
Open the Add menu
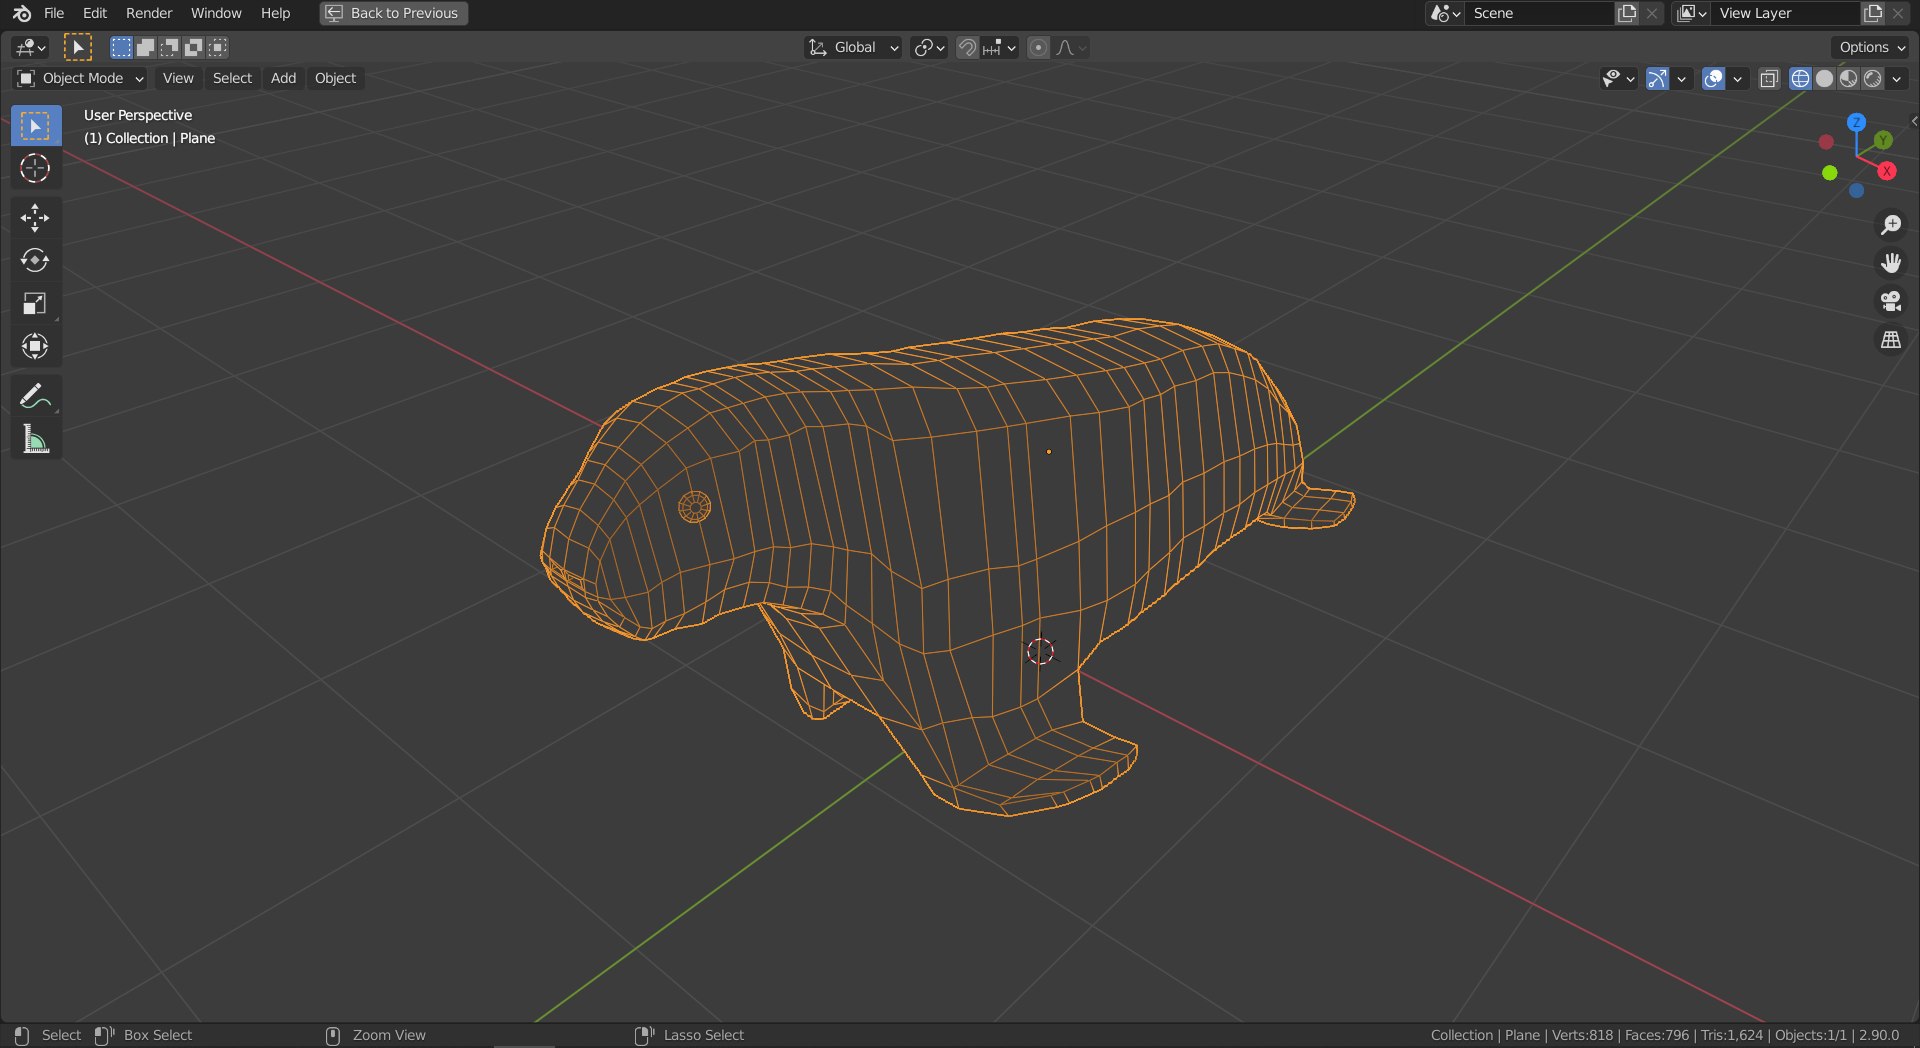[x=283, y=78]
